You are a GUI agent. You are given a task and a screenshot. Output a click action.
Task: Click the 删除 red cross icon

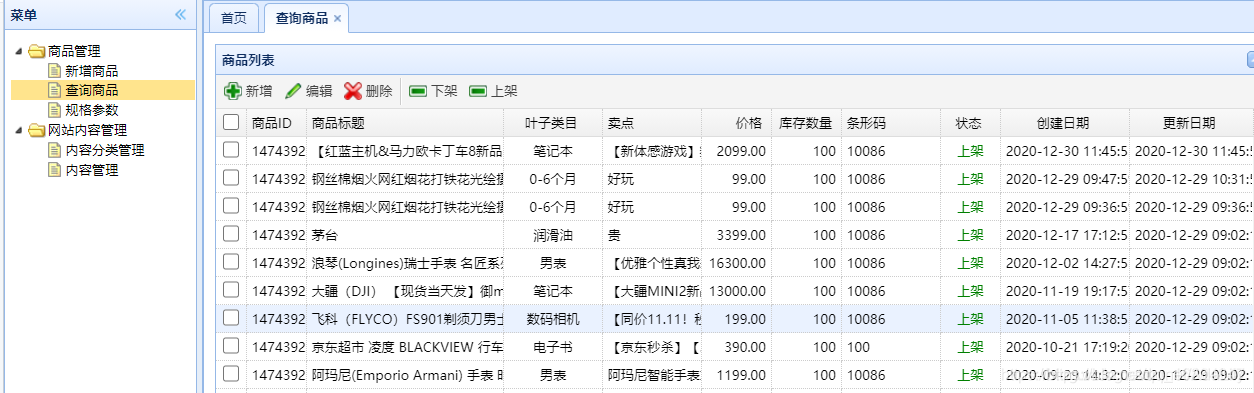pos(352,91)
